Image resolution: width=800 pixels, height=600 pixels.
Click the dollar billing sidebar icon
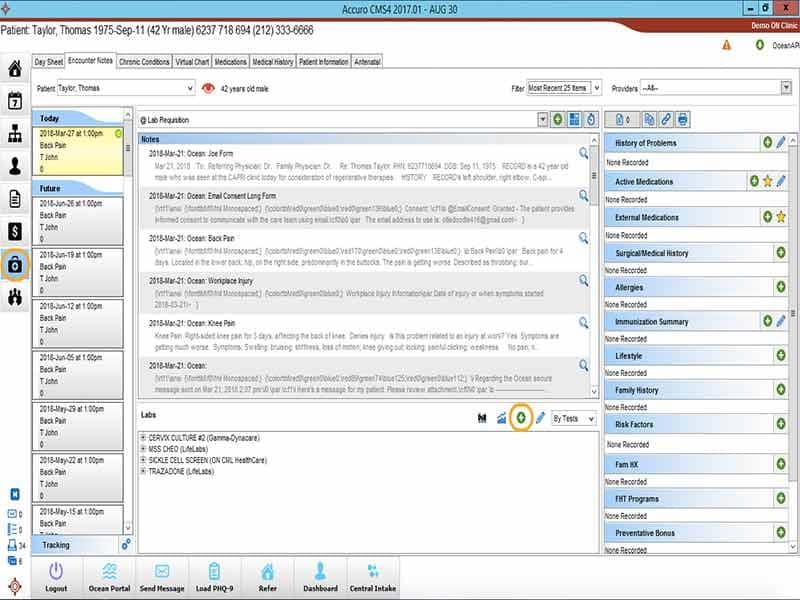pyautogui.click(x=15, y=231)
